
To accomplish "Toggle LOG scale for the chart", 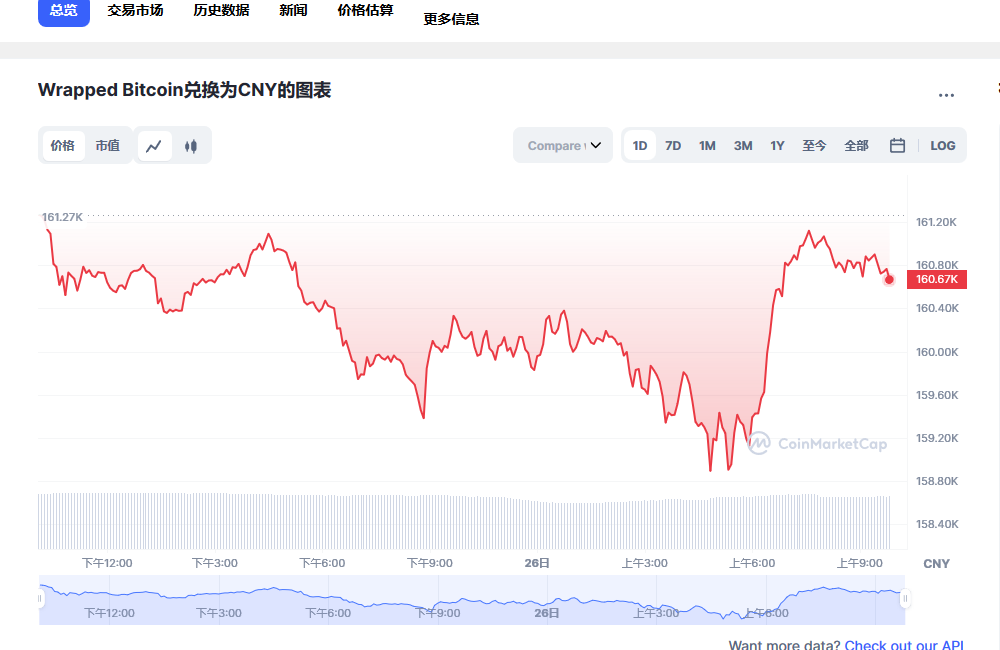I will tap(943, 145).
